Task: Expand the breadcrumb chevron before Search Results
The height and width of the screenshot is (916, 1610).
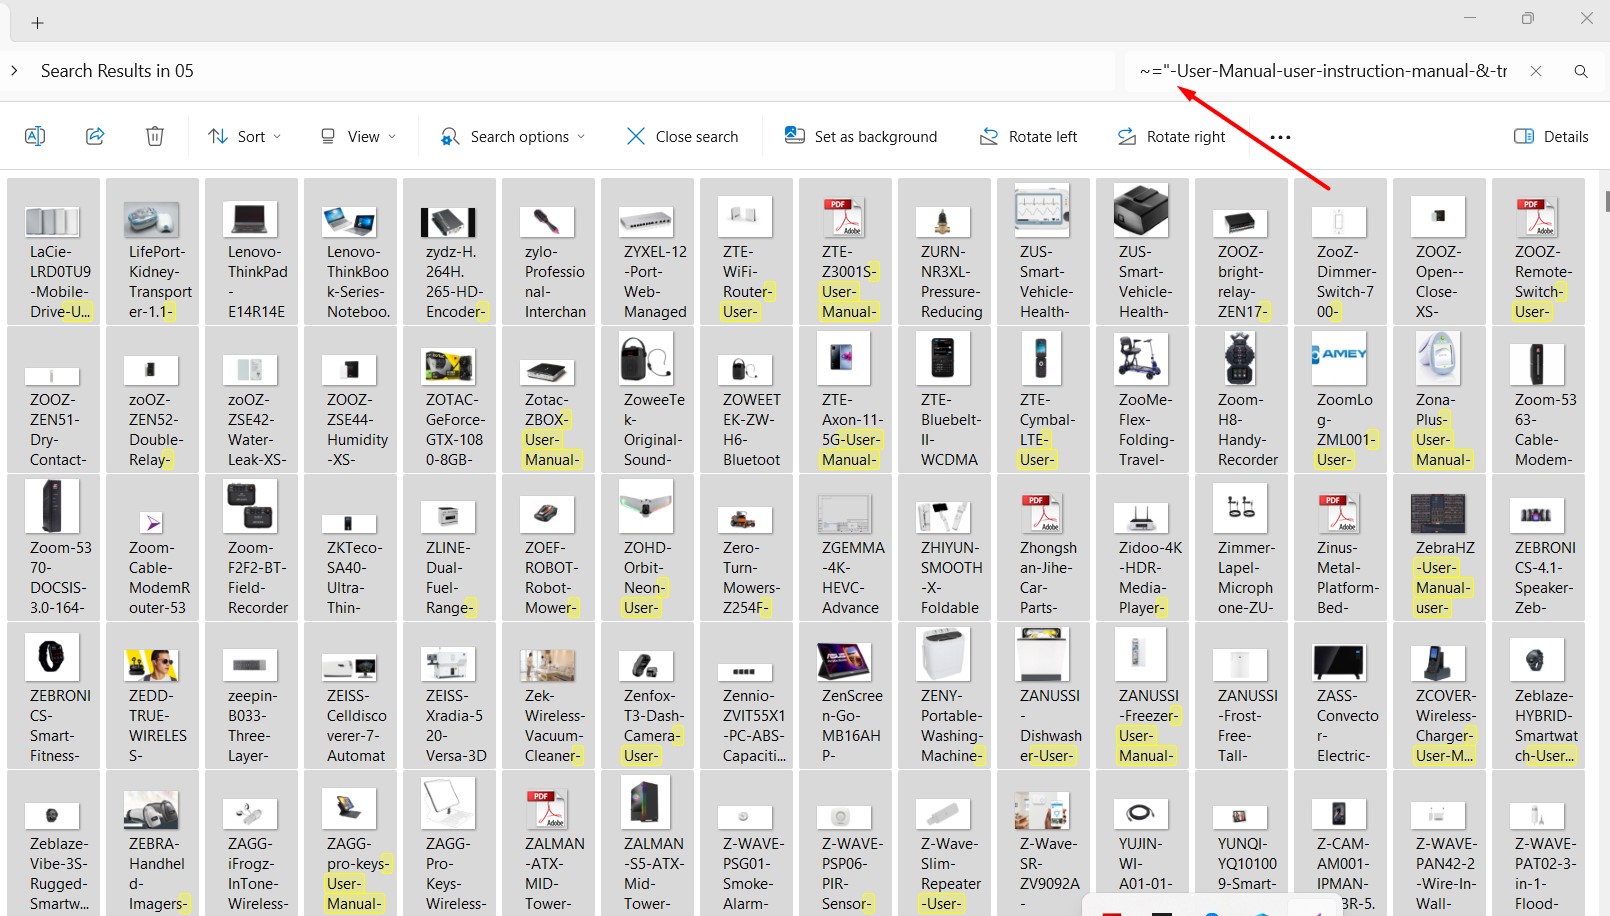Action: (x=14, y=71)
